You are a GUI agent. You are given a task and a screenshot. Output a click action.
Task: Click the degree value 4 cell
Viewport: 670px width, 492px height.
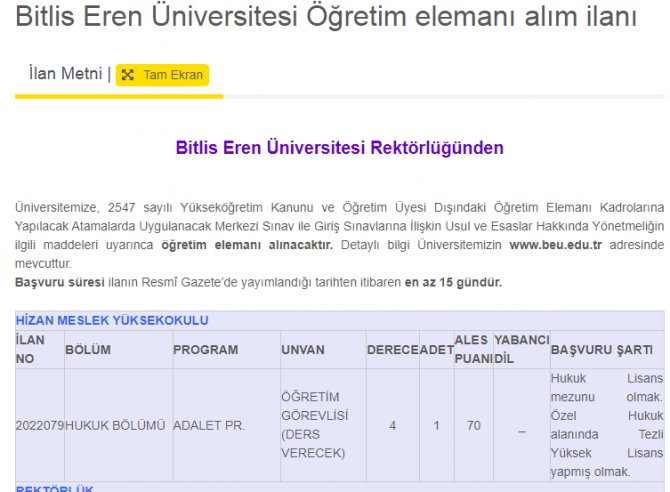393,425
